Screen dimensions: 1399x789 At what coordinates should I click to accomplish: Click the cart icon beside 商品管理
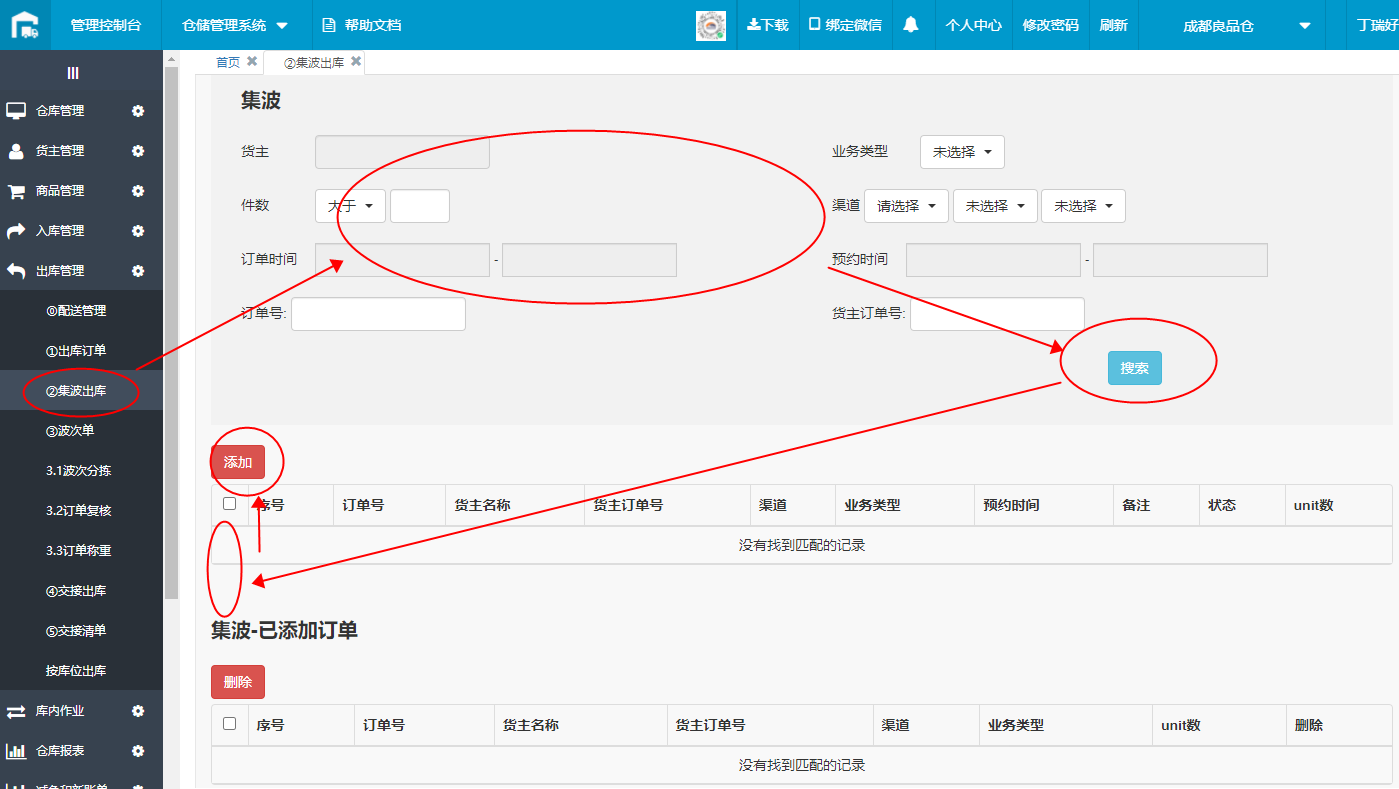tap(16, 191)
